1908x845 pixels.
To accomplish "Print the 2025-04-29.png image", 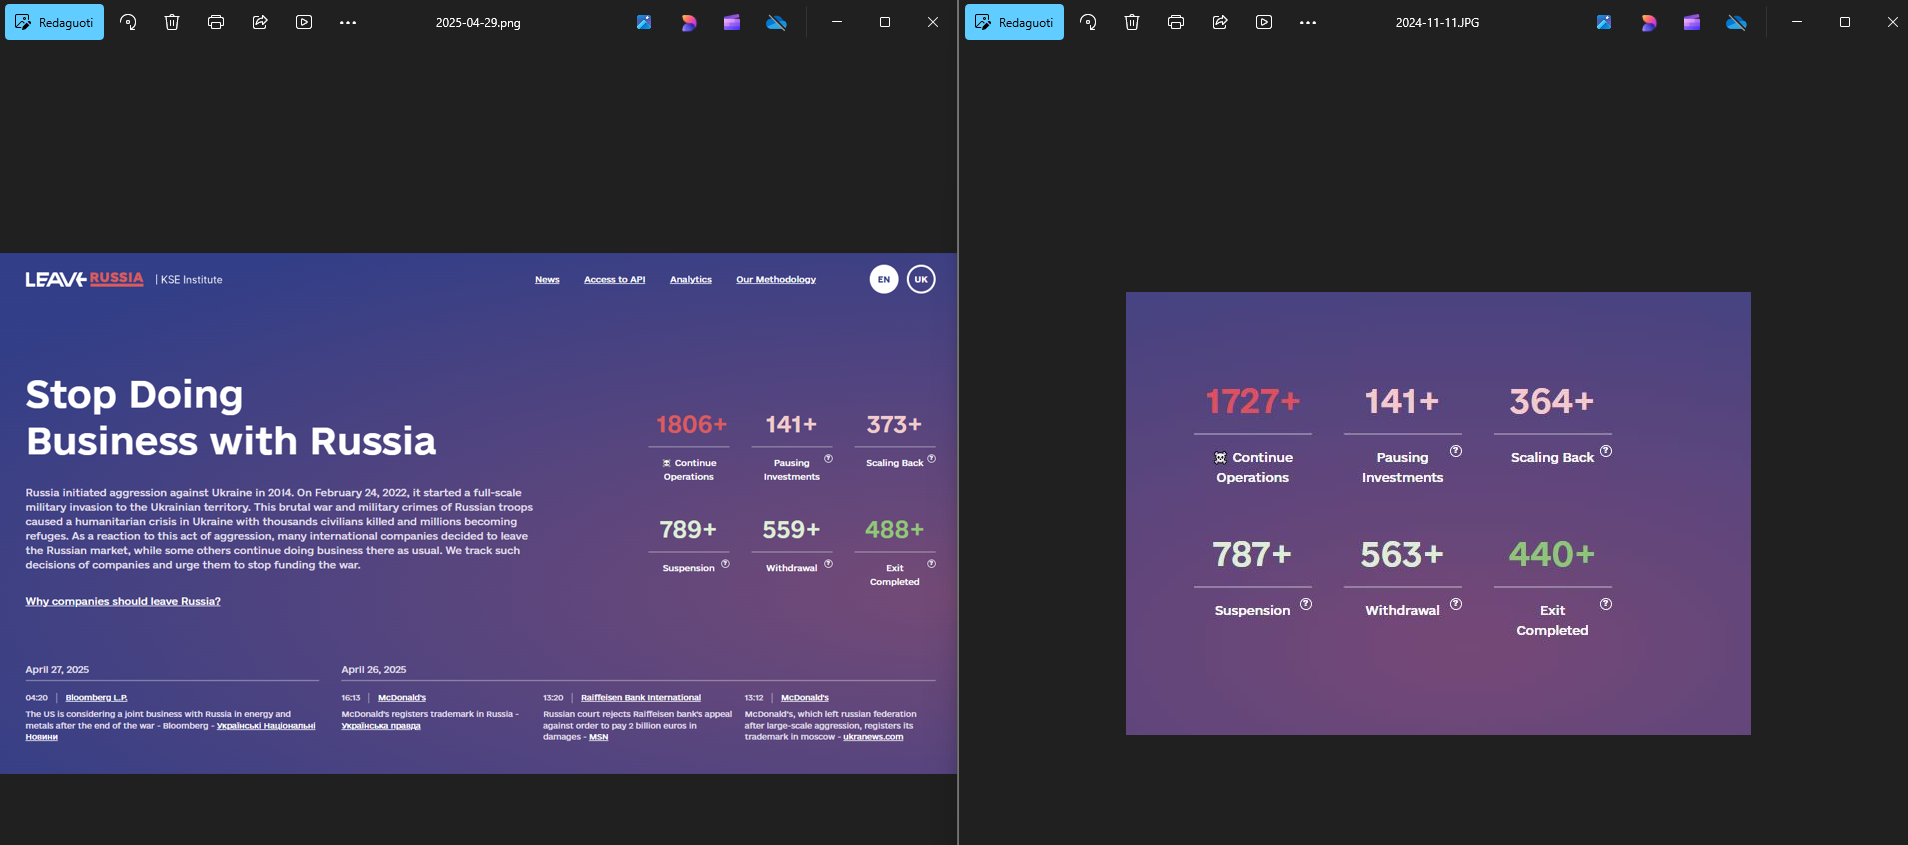I will click(x=216, y=22).
